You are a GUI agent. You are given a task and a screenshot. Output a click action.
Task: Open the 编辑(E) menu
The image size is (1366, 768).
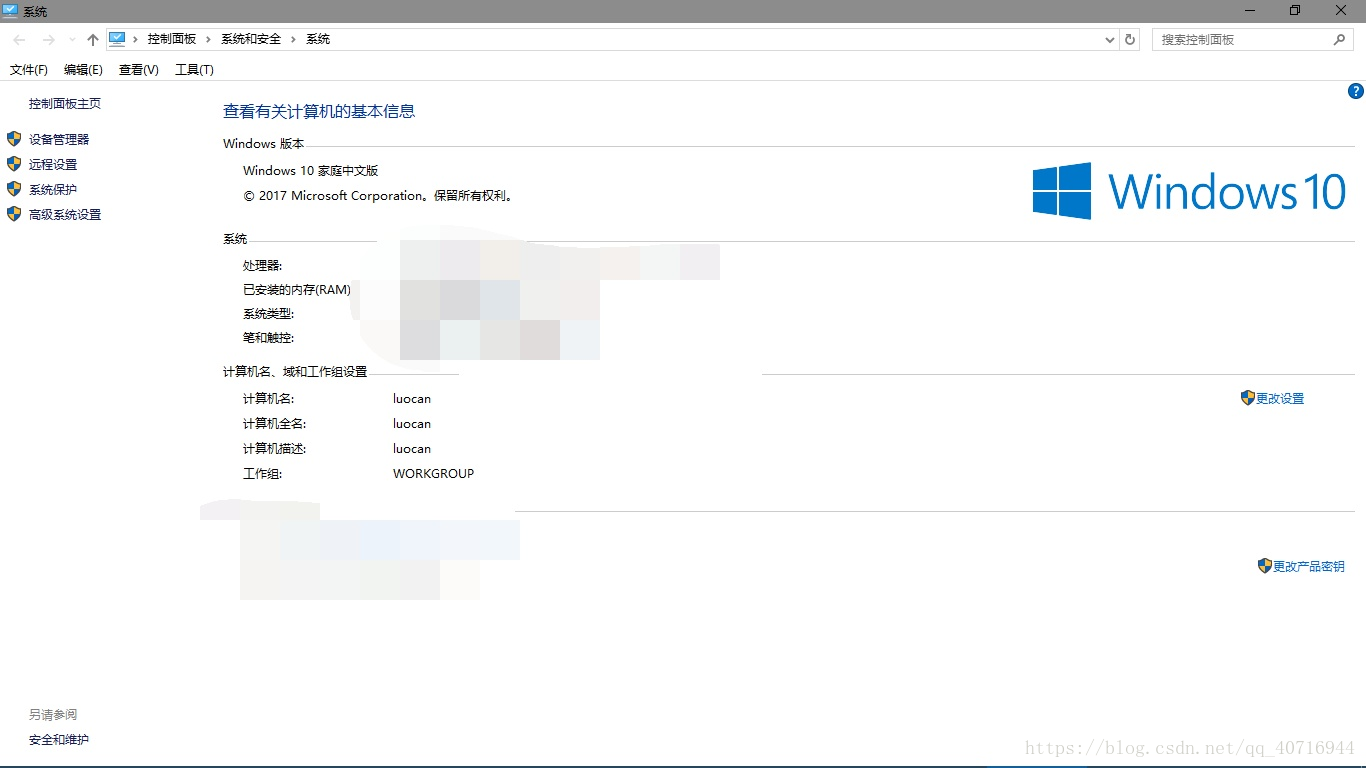(83, 70)
